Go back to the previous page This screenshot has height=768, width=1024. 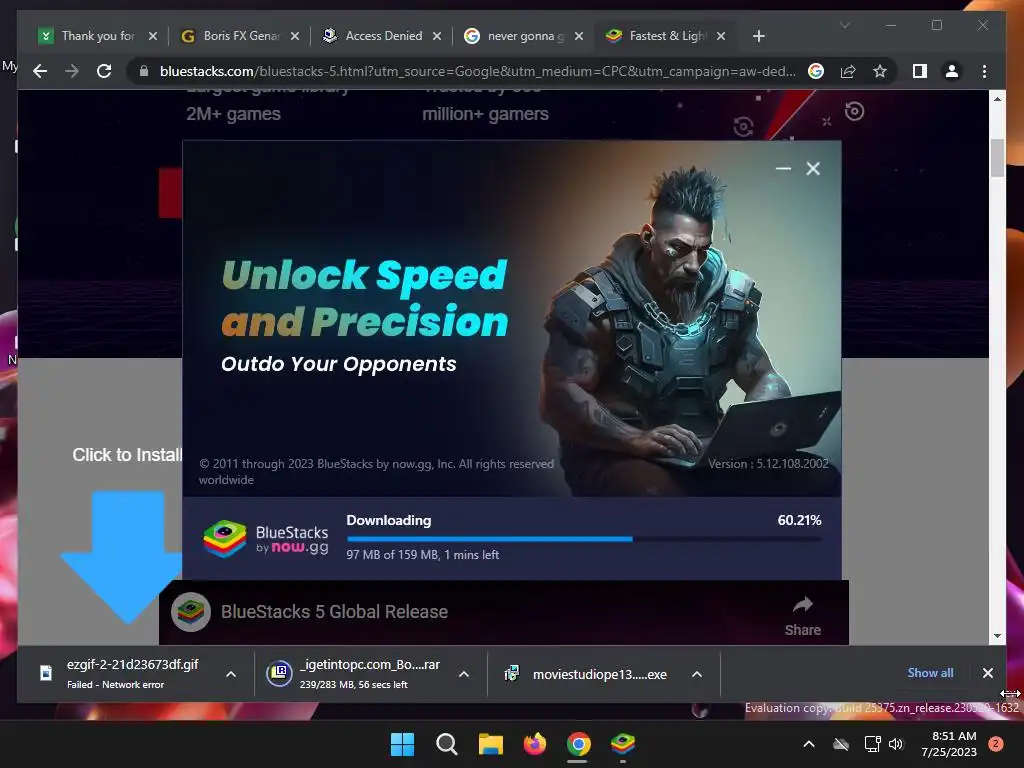[40, 71]
